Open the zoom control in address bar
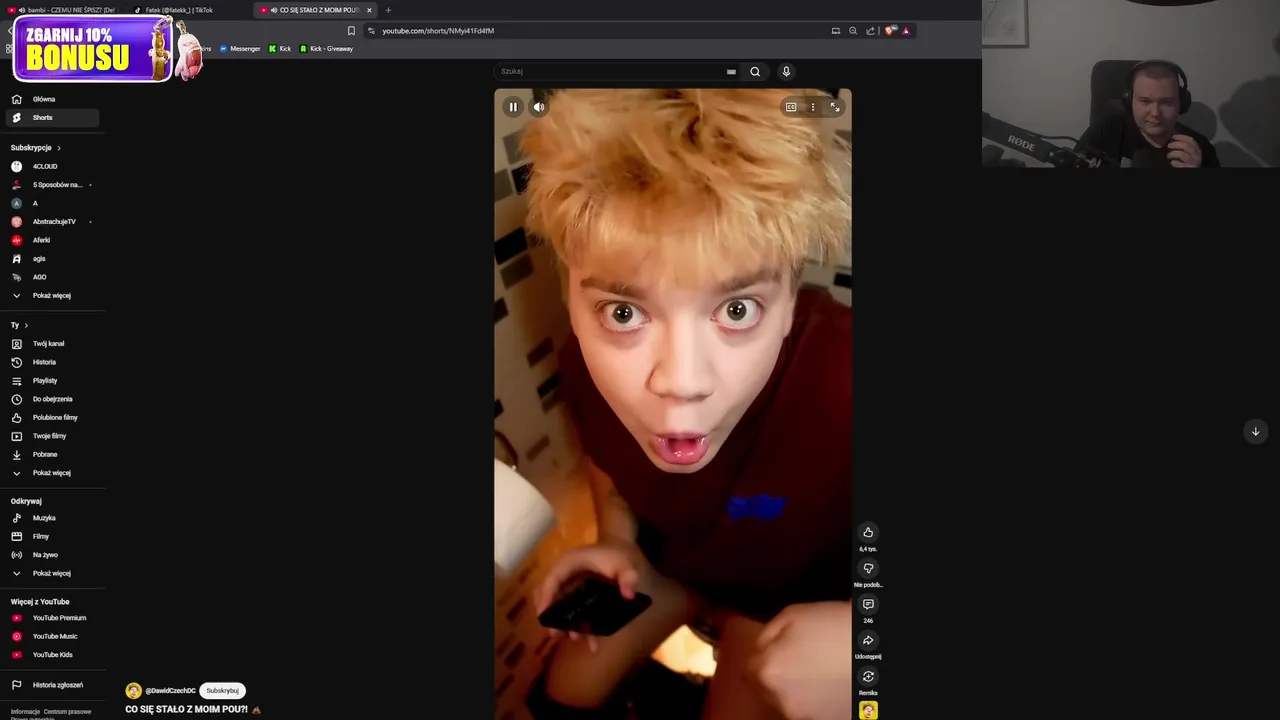 853,31
